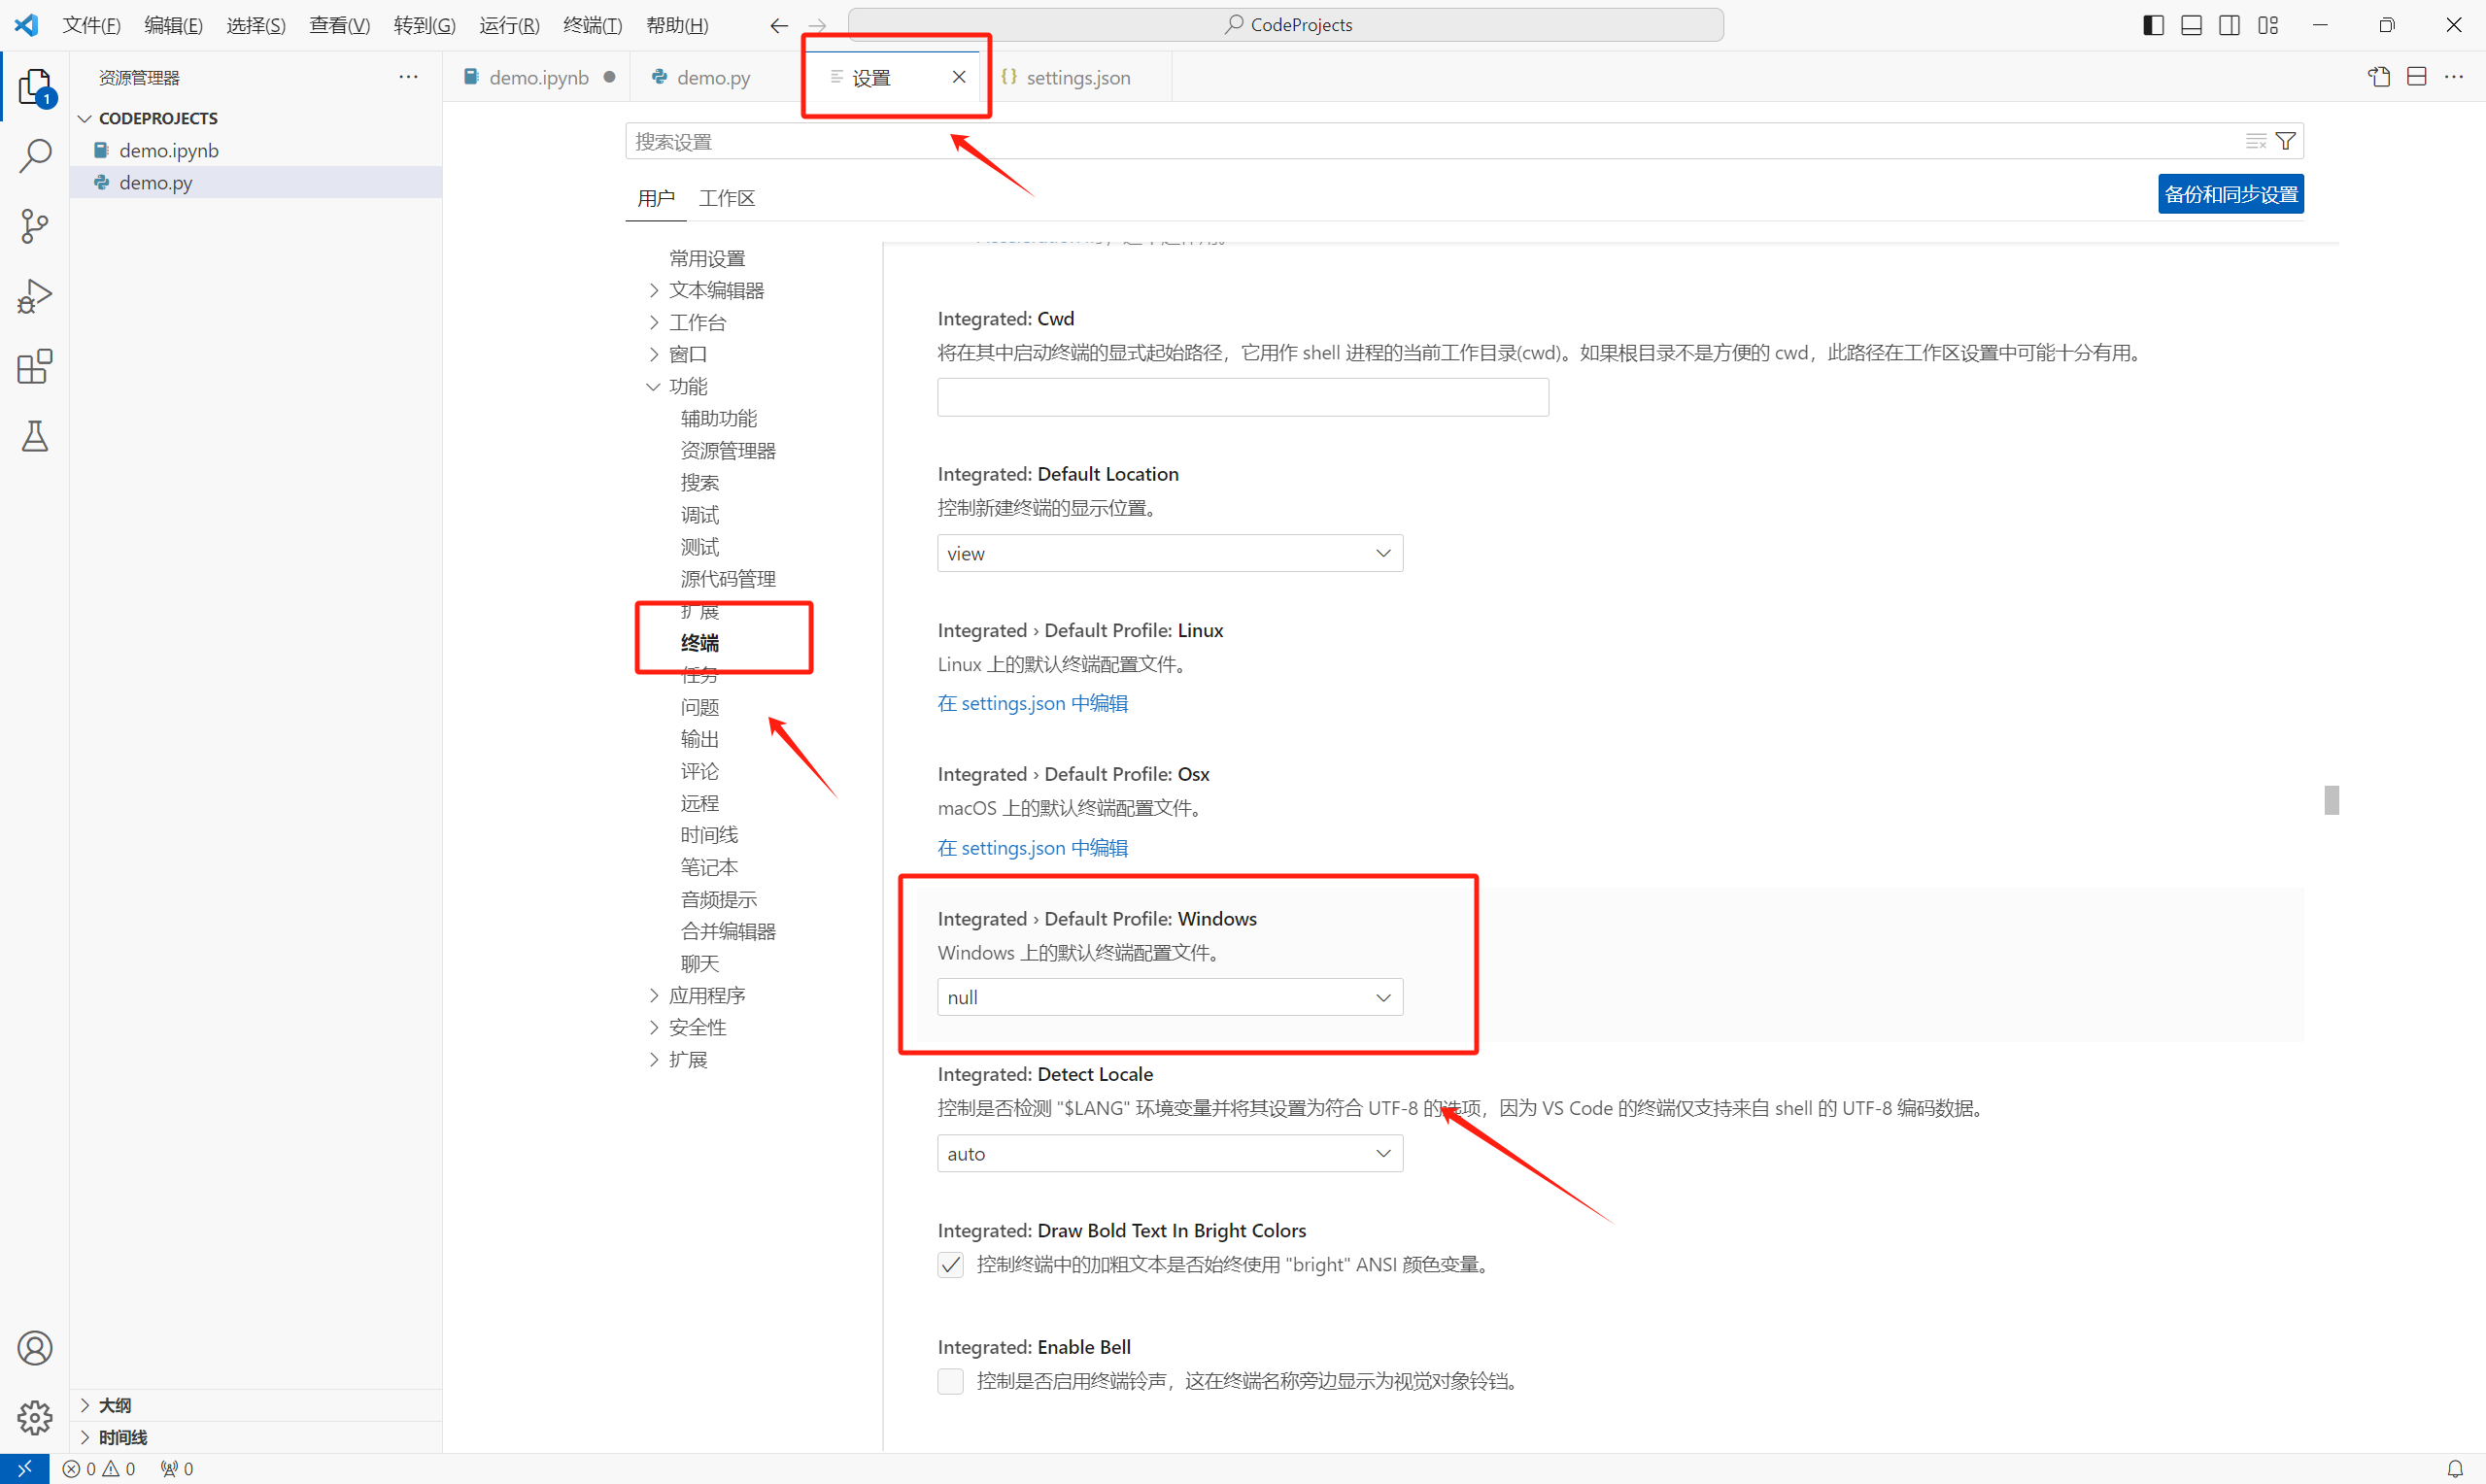Toggle secondary side bar layout icon
2486x1484 pixels.
pos(2229,25)
